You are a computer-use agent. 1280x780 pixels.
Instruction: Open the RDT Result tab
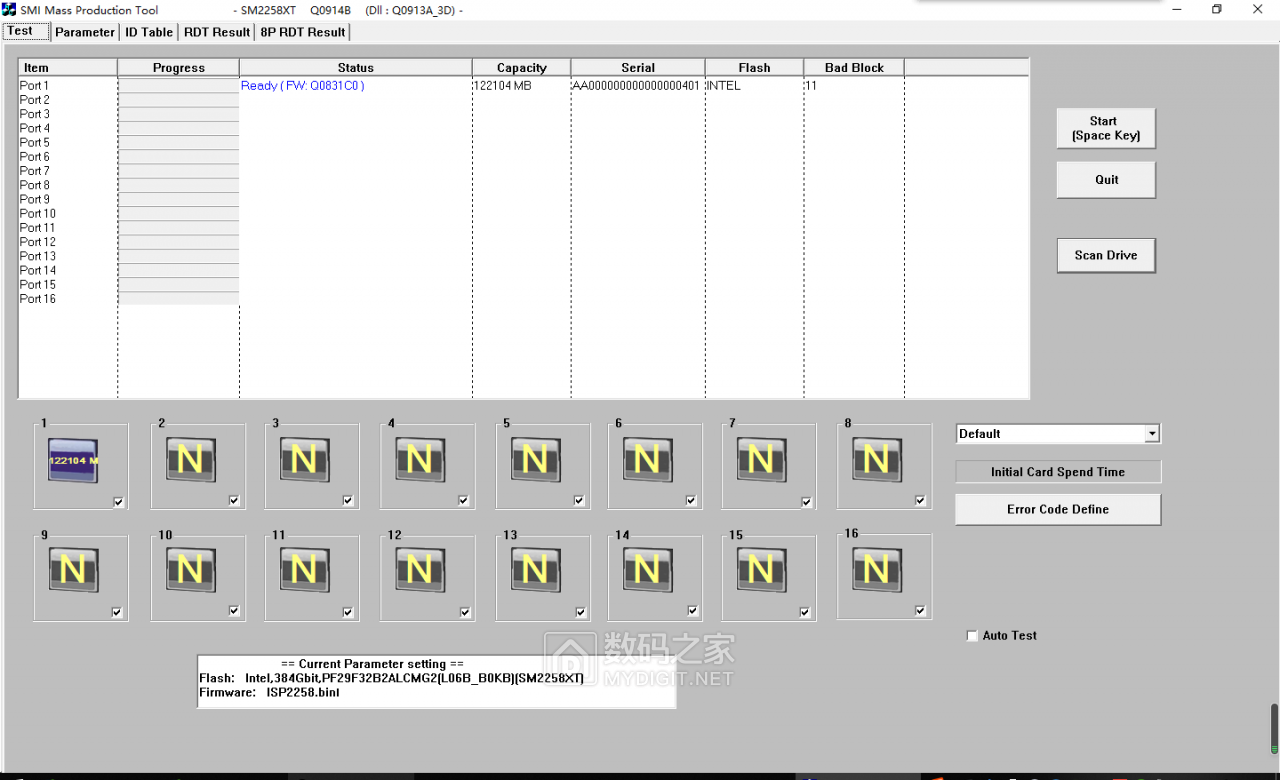tap(217, 32)
